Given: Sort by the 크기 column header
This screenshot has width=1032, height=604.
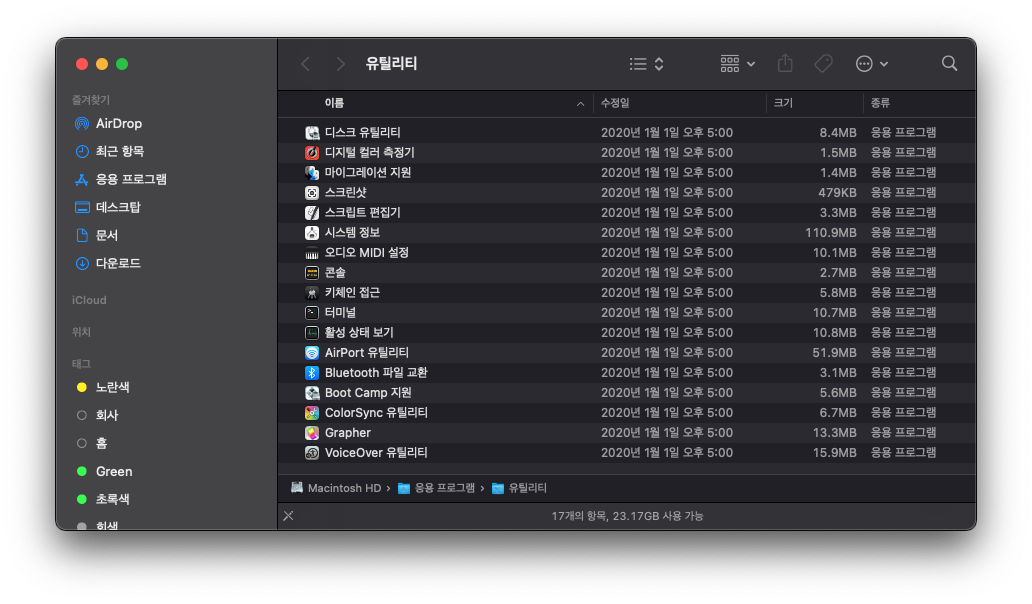Looking at the screenshot, I should click(783, 103).
